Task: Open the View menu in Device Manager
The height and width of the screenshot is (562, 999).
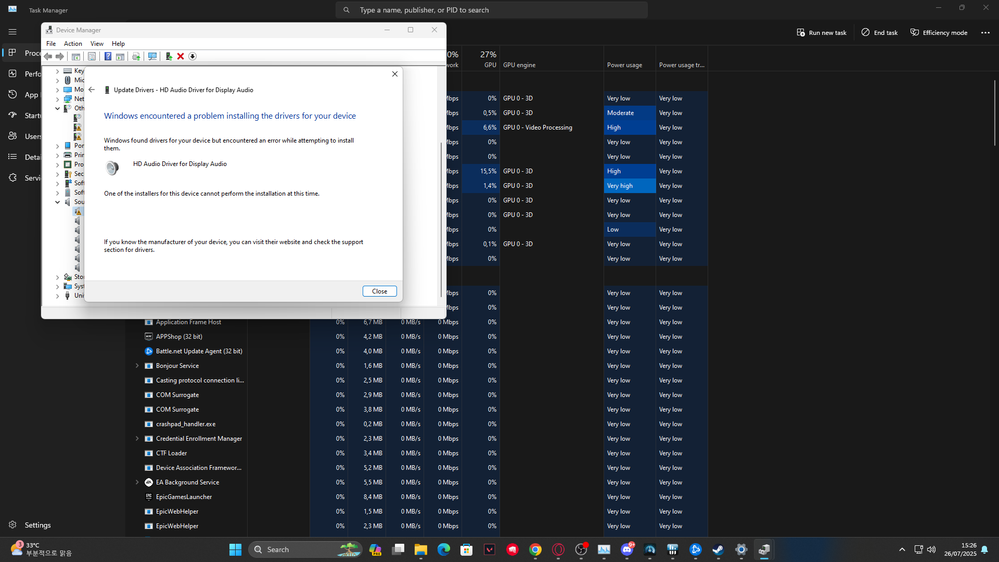Action: pos(97,44)
